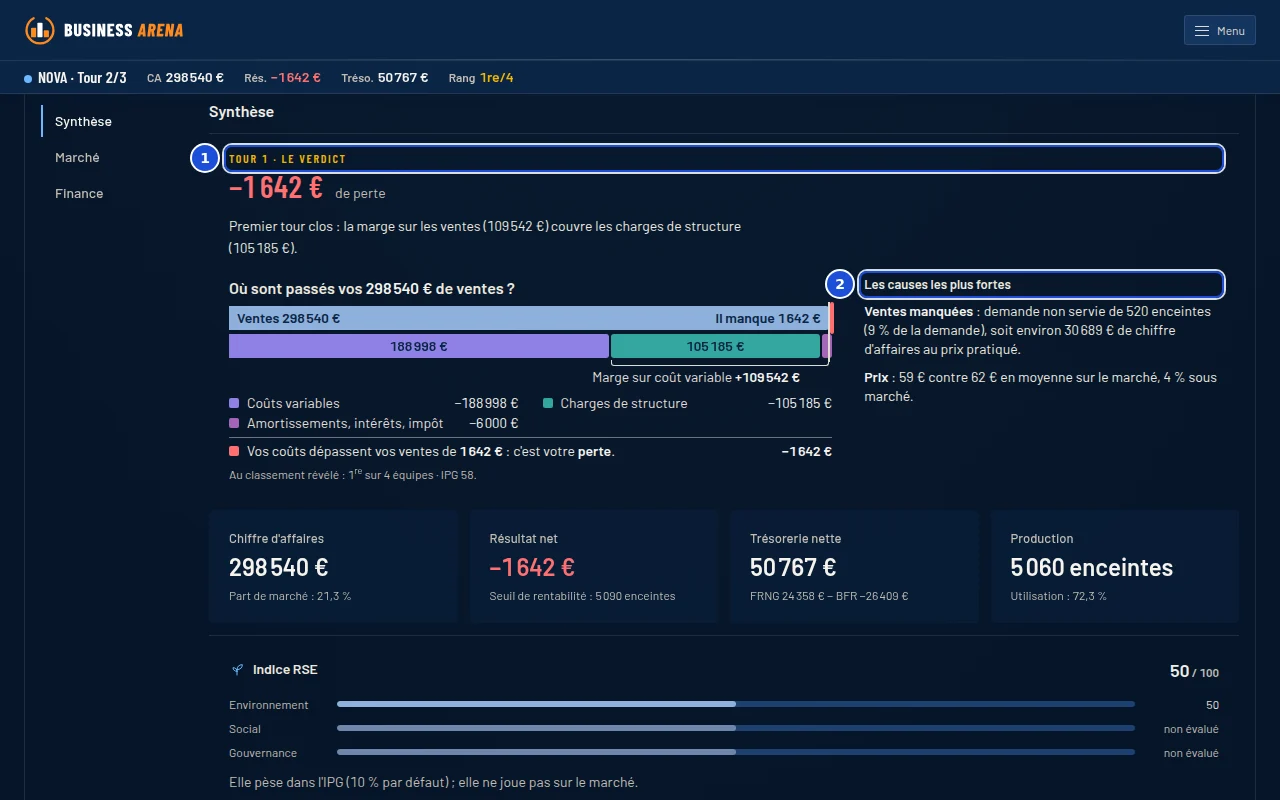Click the TOUR 1 · LE VERDICT heading

tap(288, 159)
